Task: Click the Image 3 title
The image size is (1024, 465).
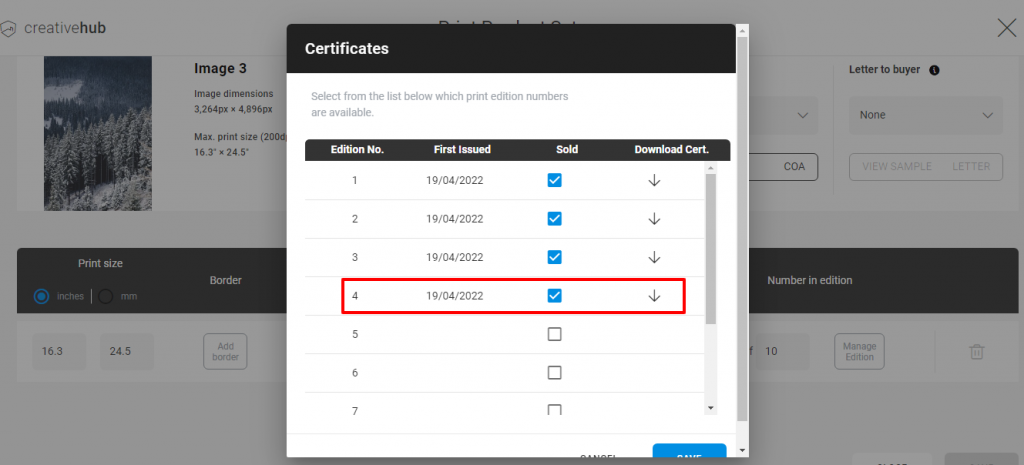Action: click(220, 69)
